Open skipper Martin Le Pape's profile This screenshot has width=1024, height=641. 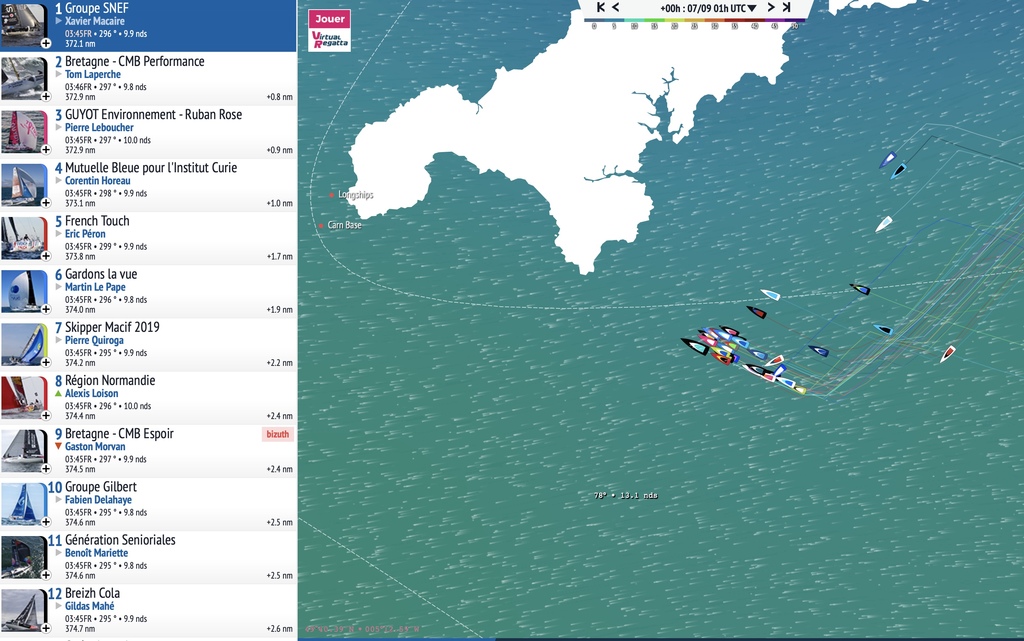pyautogui.click(x=95, y=287)
